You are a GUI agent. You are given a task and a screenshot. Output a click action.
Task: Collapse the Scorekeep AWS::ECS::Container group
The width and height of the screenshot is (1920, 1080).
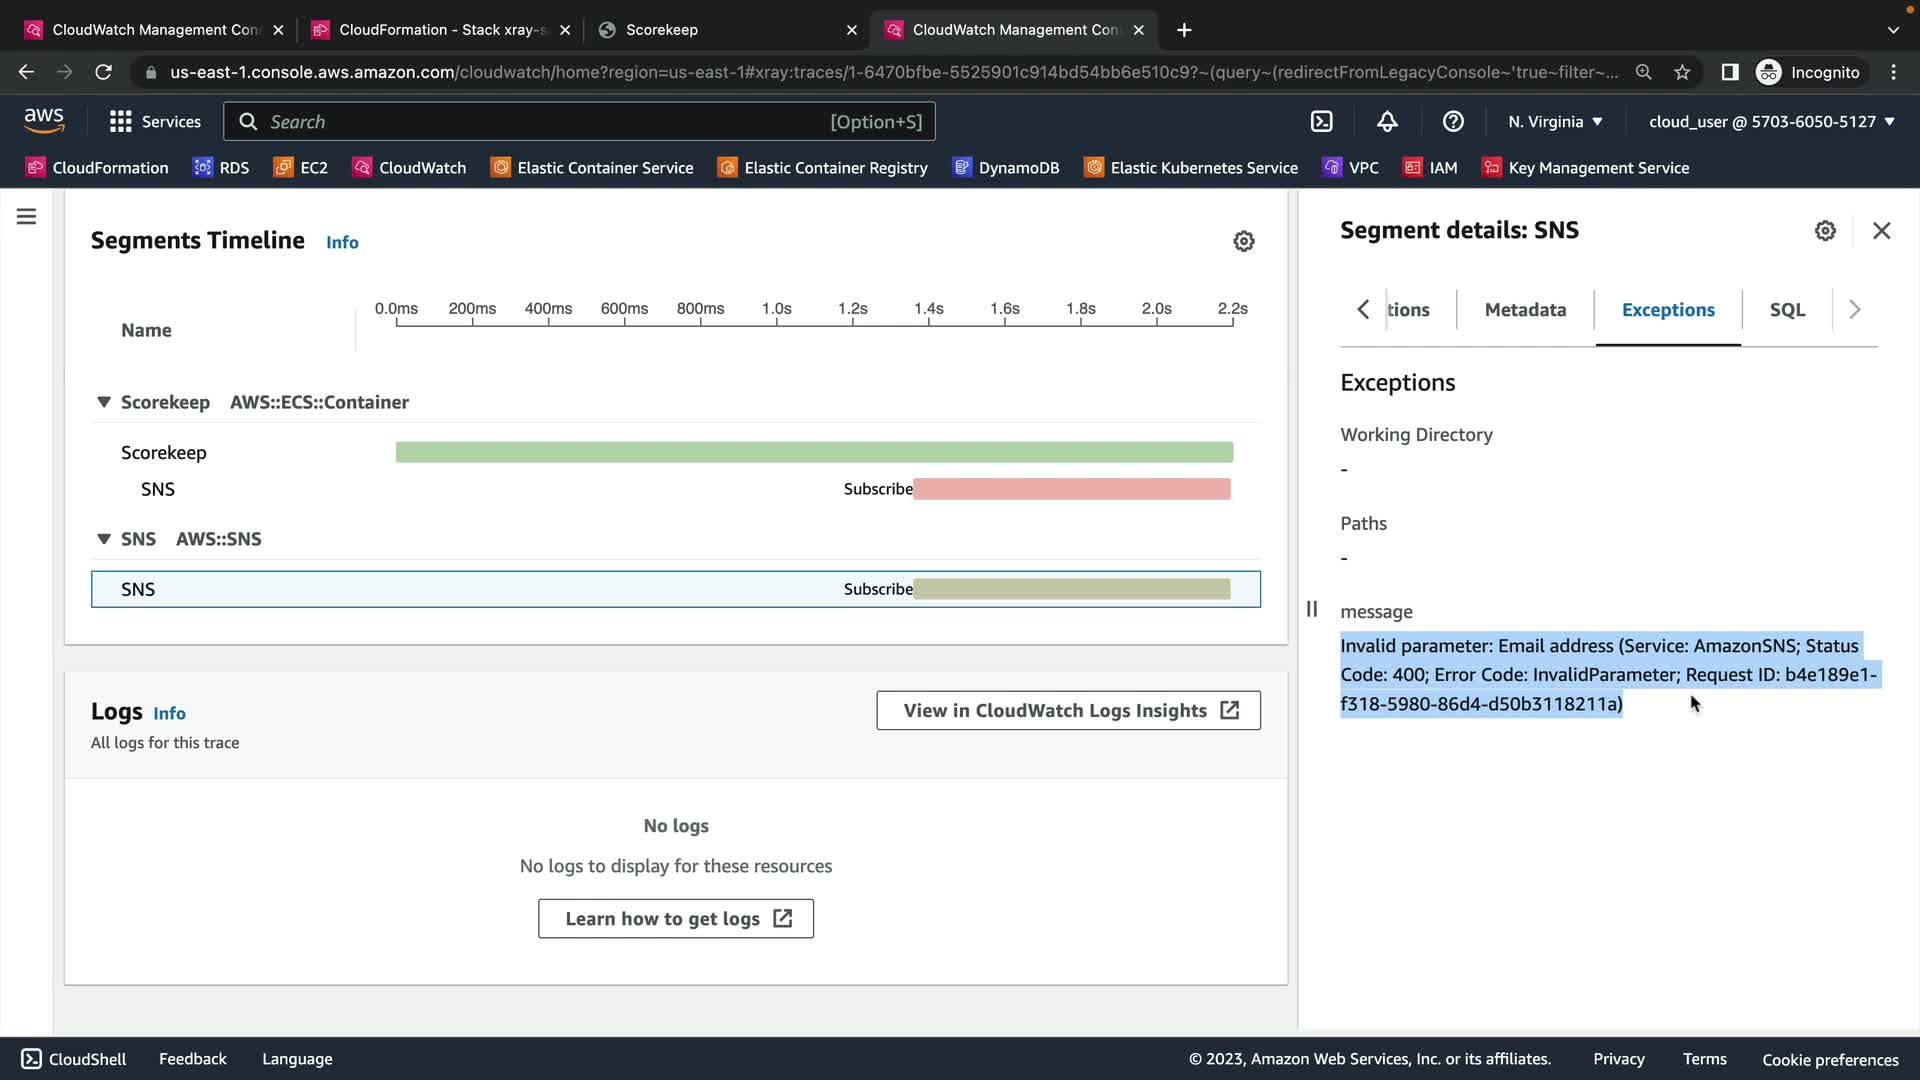coord(104,402)
